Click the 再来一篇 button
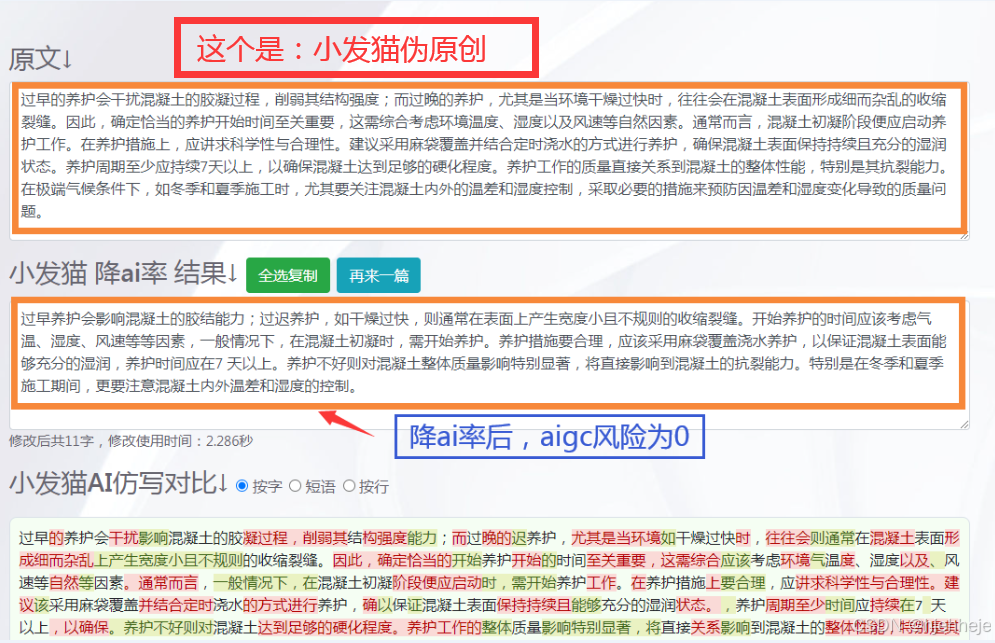The image size is (995, 643). 378,275
